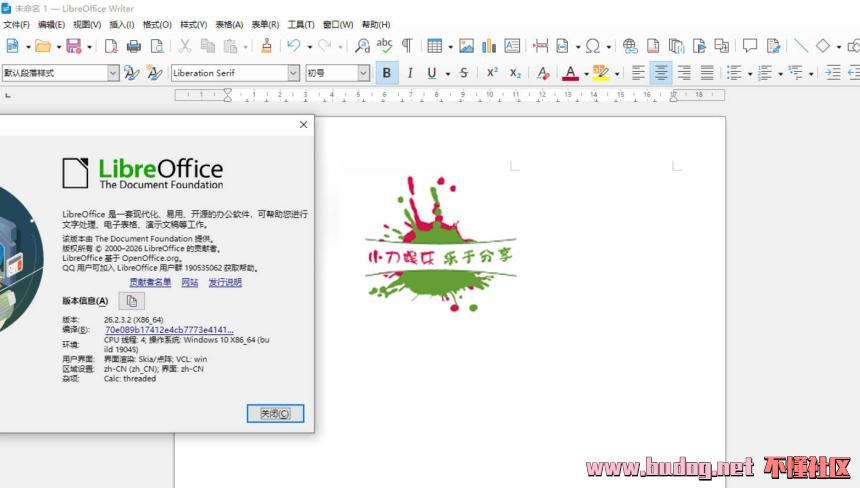The image size is (860, 488).
Task: Toggle Underline formatting button
Action: (x=432, y=73)
